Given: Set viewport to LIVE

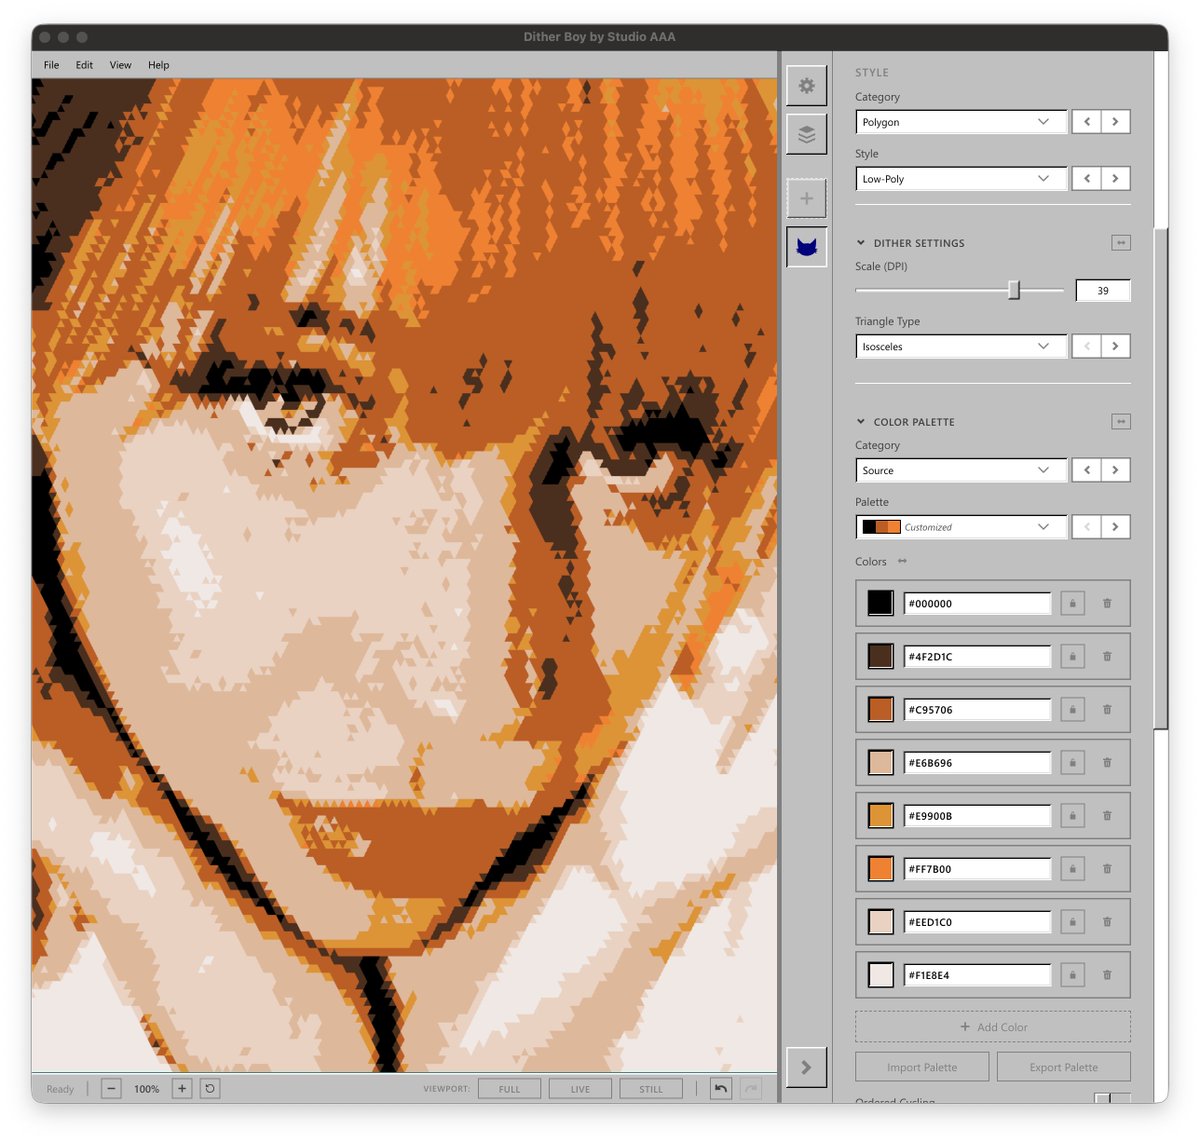Looking at the screenshot, I should tap(580, 1089).
